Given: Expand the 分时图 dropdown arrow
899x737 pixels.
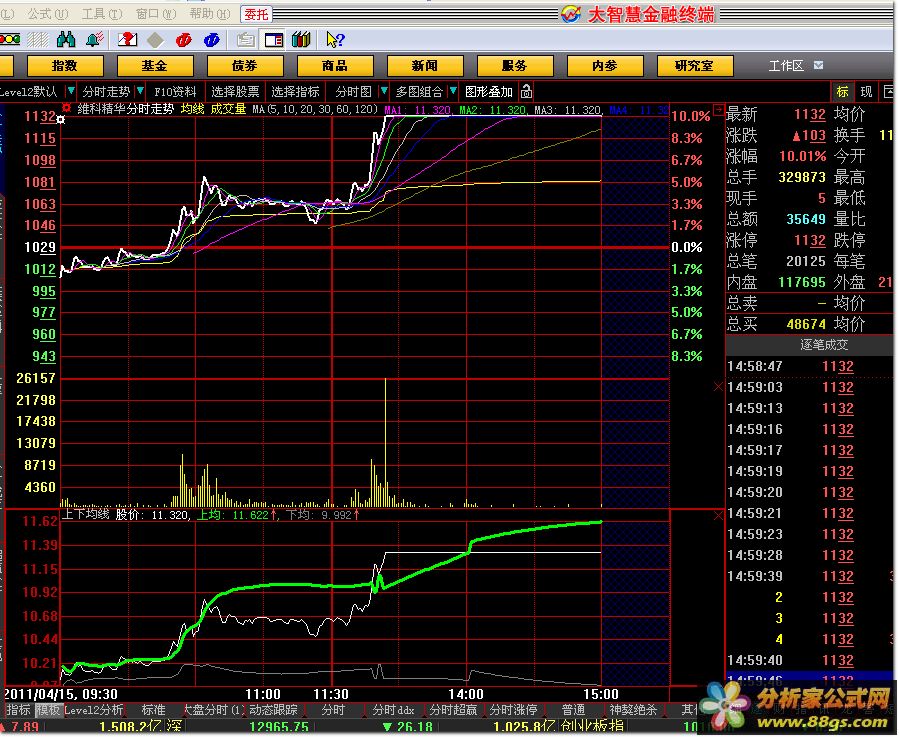Looking at the screenshot, I should tap(384, 91).
